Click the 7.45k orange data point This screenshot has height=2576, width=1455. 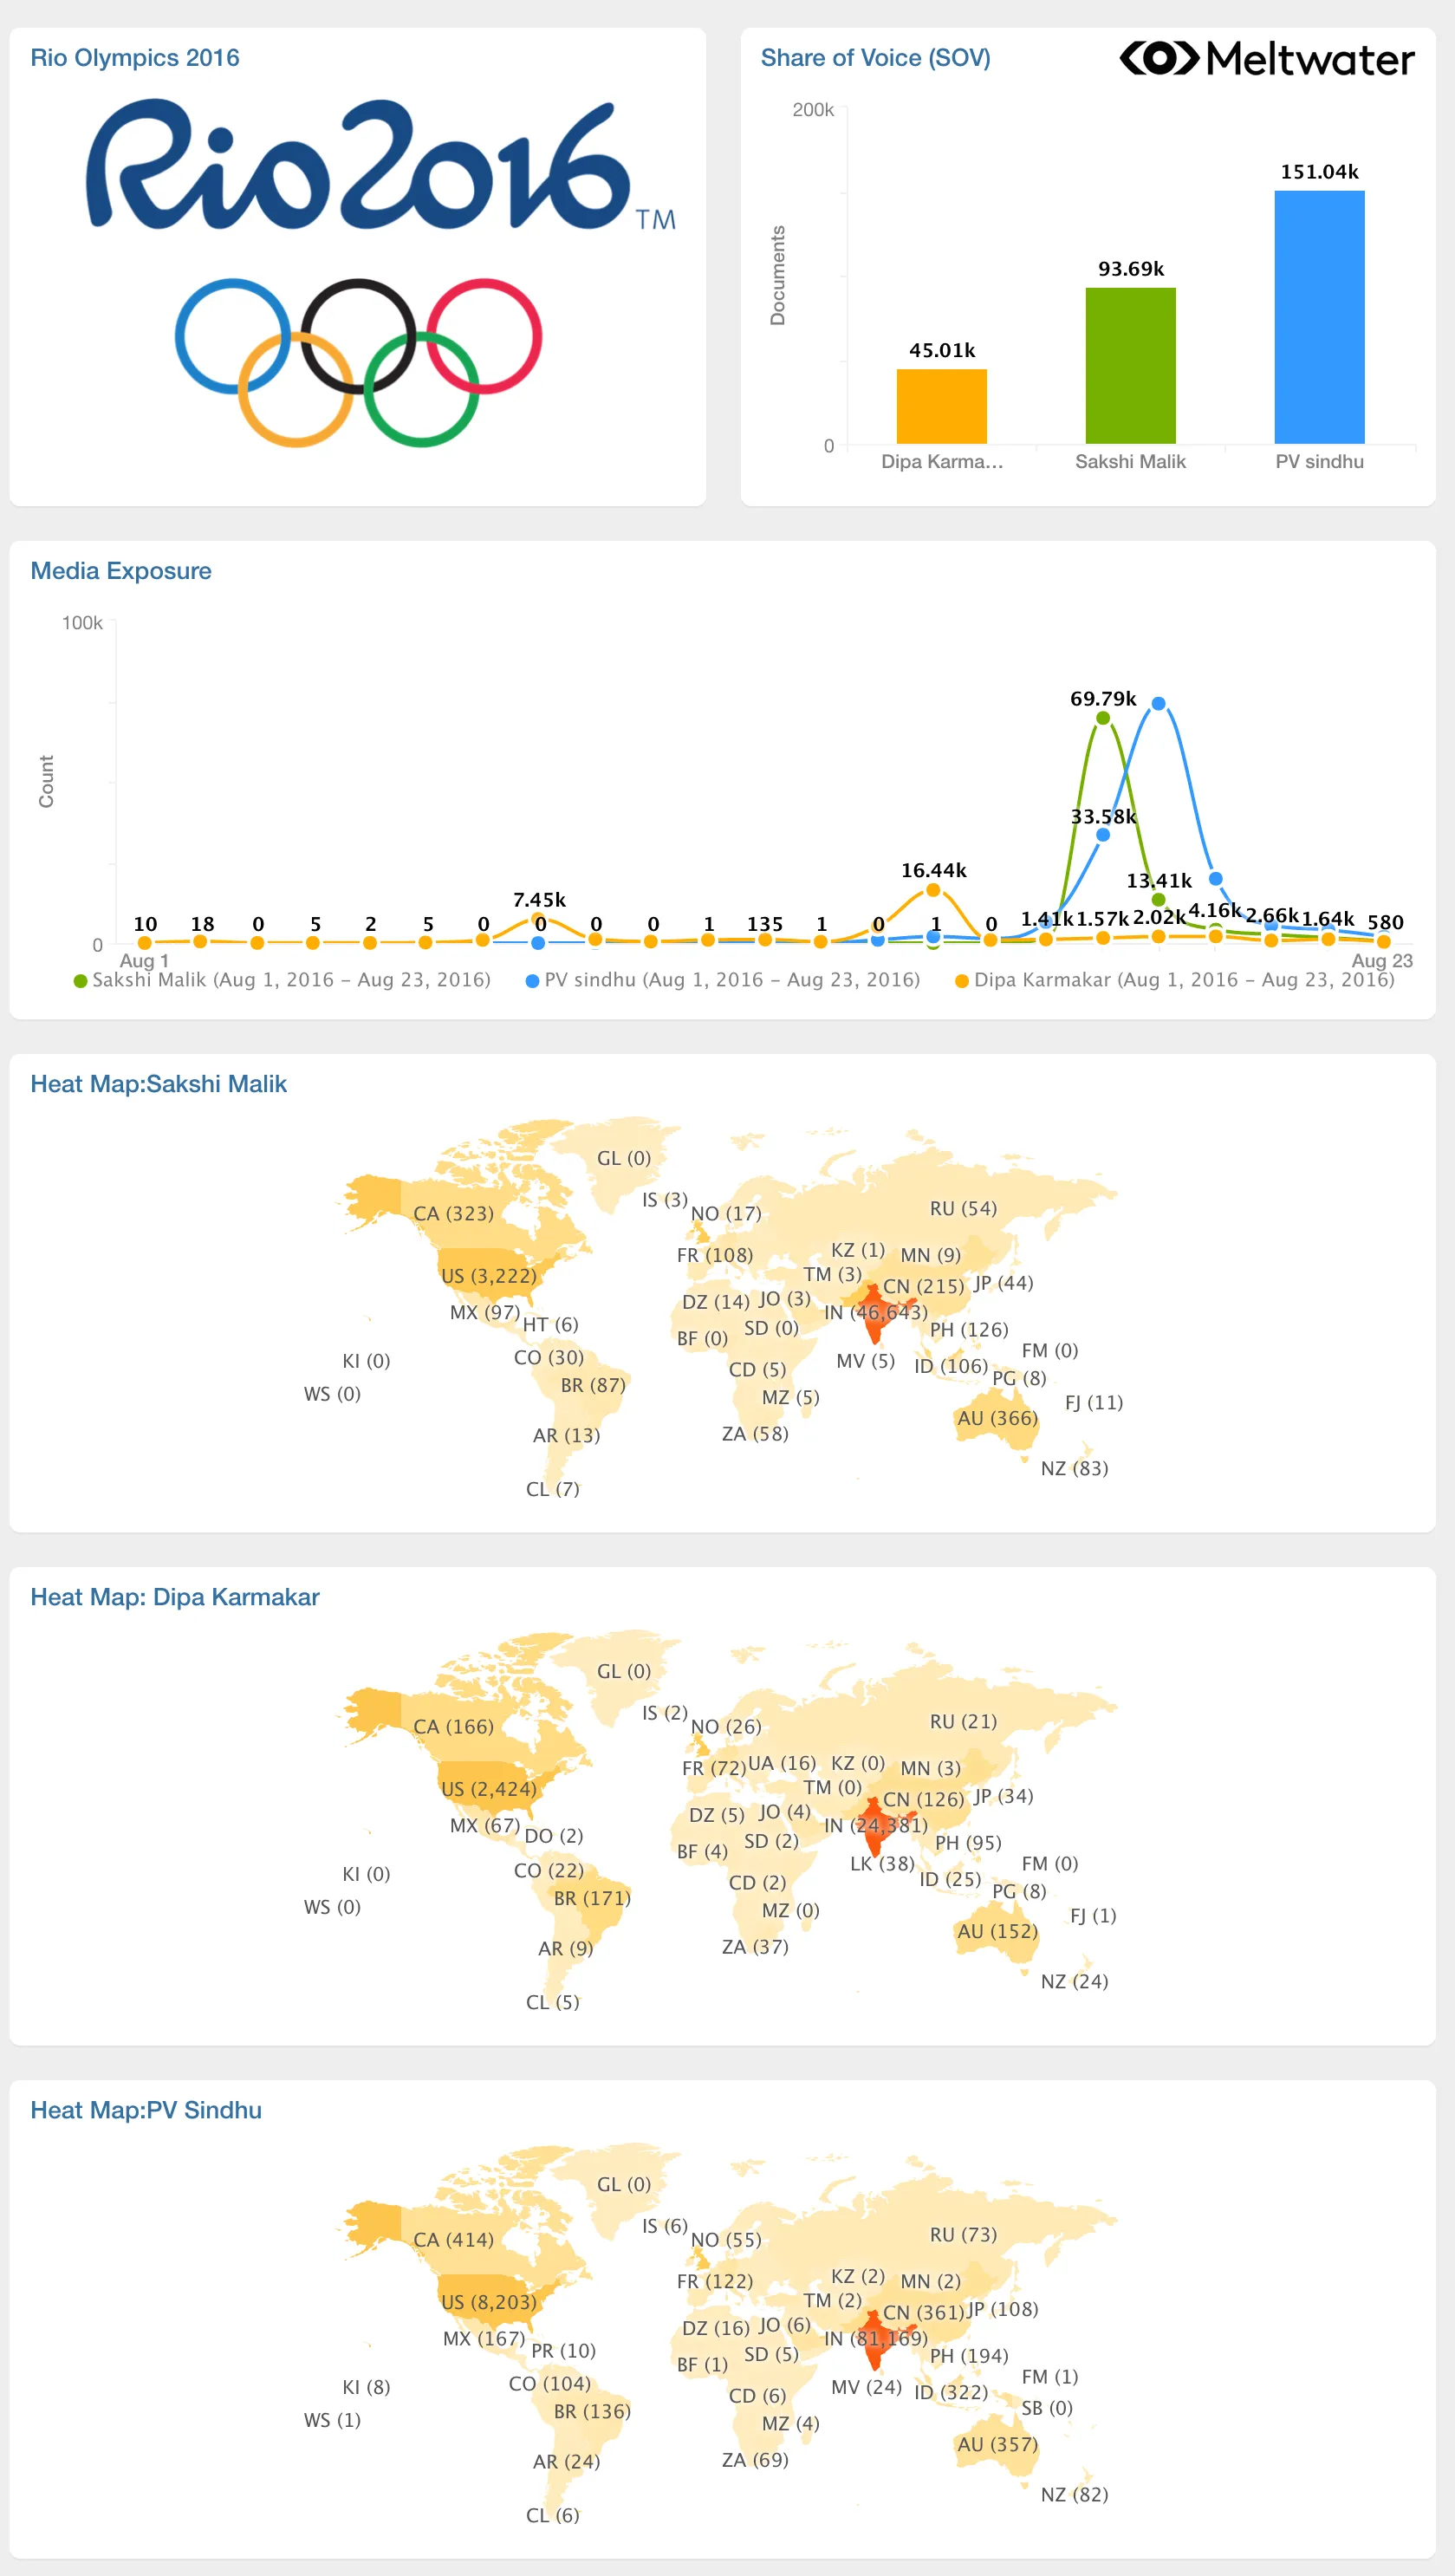tap(538, 918)
